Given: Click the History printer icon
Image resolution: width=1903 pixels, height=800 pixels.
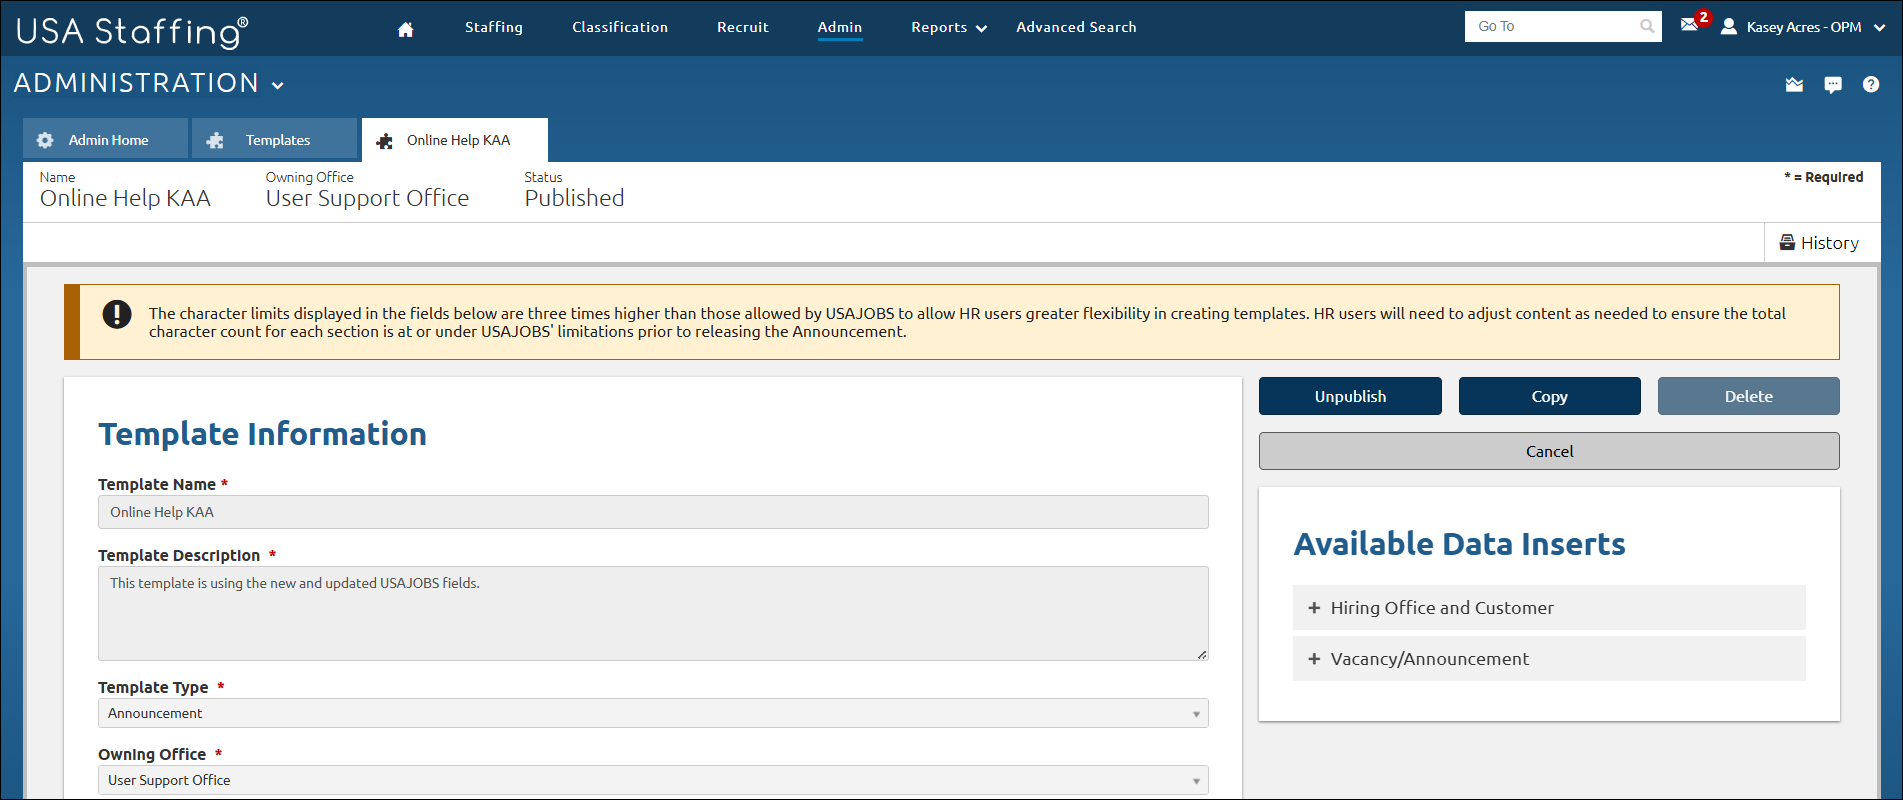Looking at the screenshot, I should pos(1787,242).
